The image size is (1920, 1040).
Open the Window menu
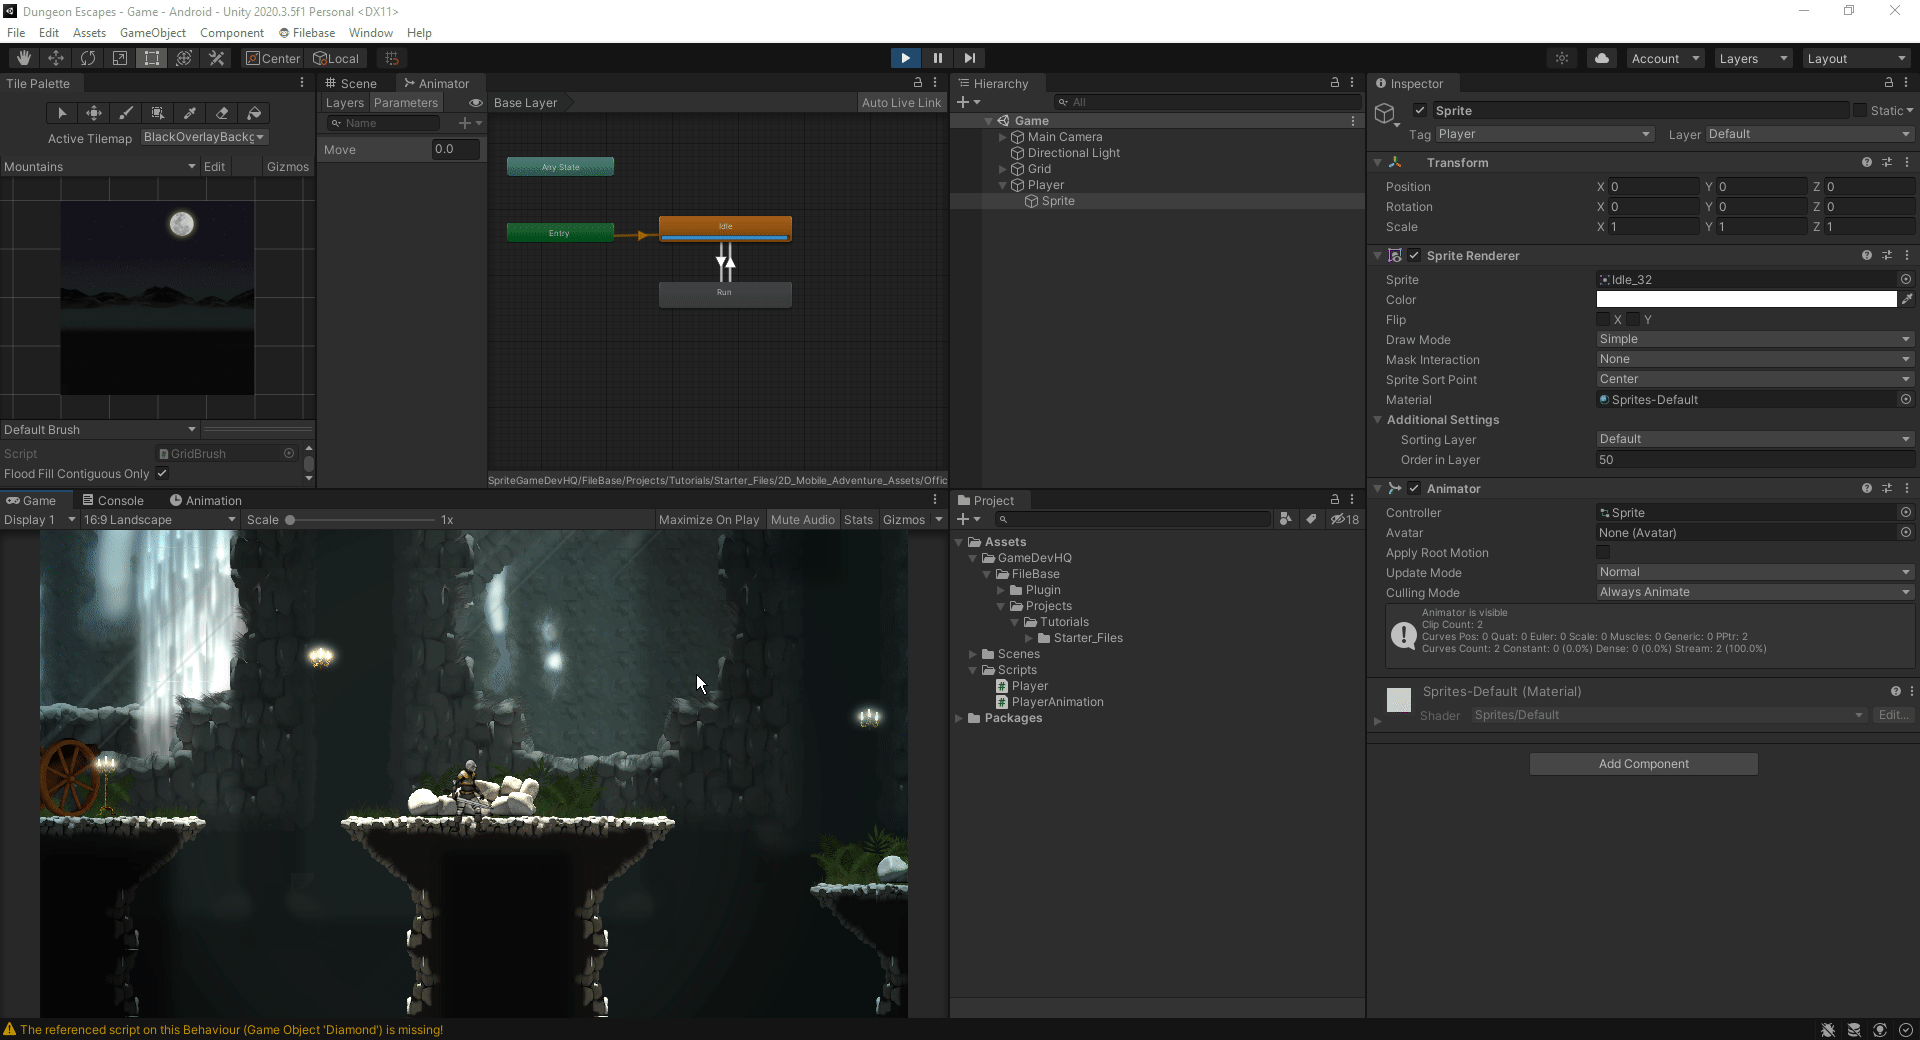tap(370, 32)
